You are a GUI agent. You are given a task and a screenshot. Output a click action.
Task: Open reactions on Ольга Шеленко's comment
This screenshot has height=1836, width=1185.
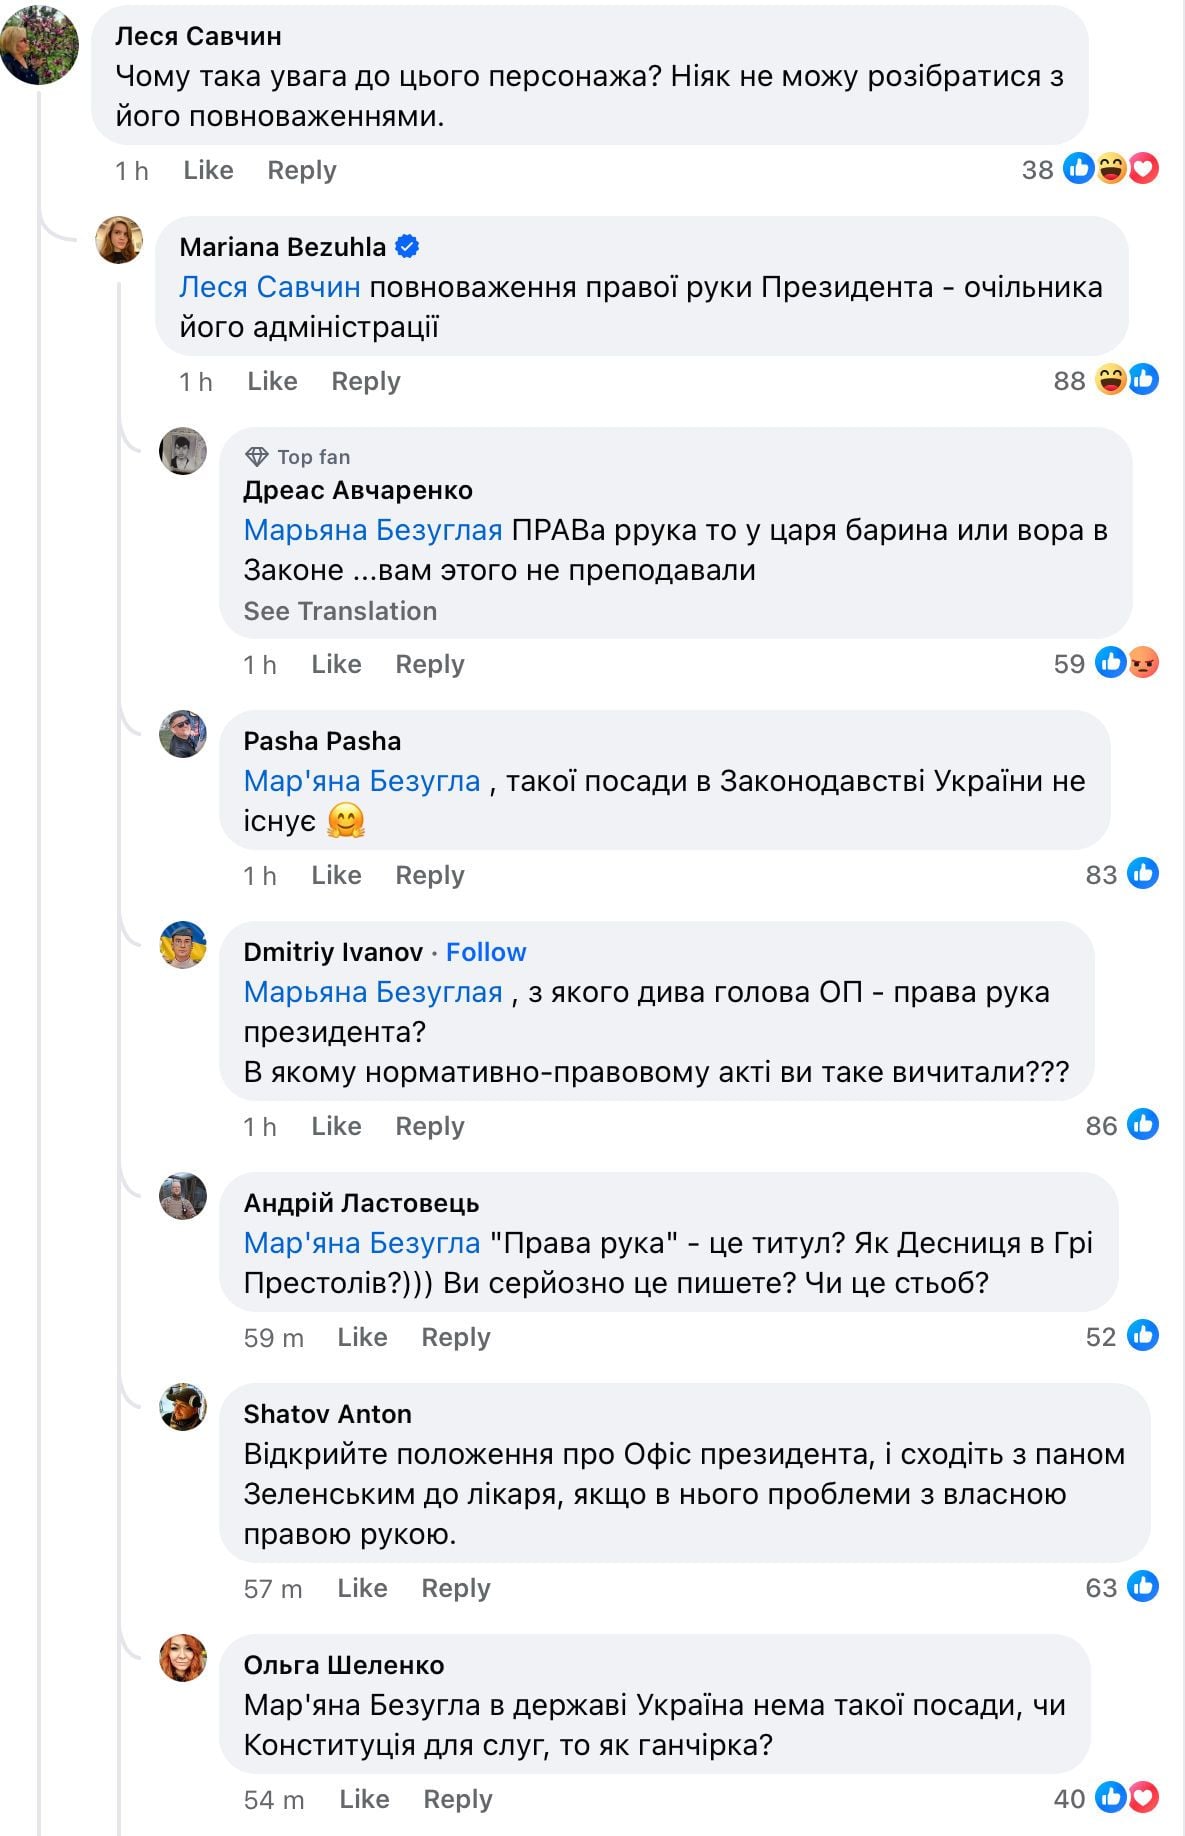coord(1126,1798)
